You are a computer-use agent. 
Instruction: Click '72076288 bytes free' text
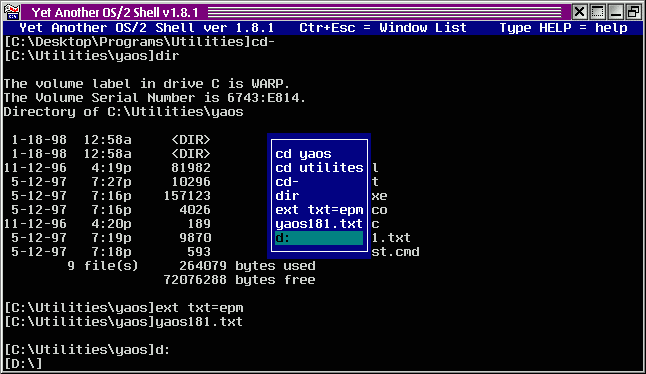239,280
